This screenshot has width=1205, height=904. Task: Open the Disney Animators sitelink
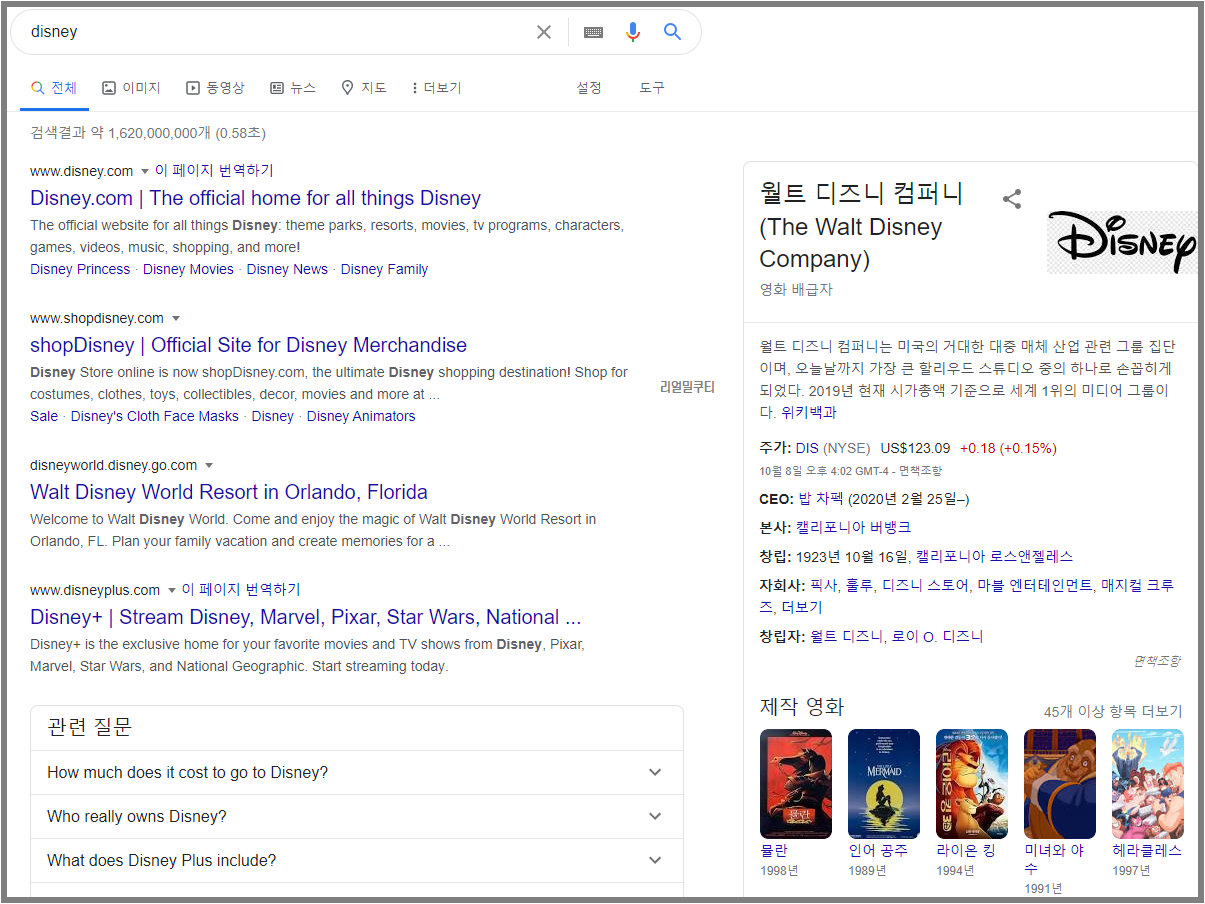tap(361, 416)
